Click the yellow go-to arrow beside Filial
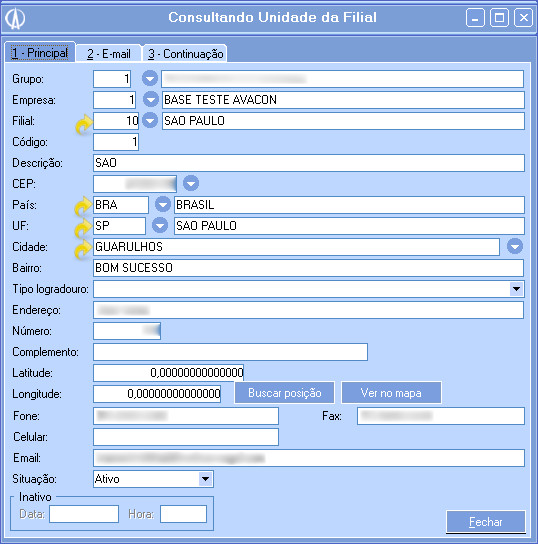The width and height of the screenshot is (538, 544). [x=84, y=124]
